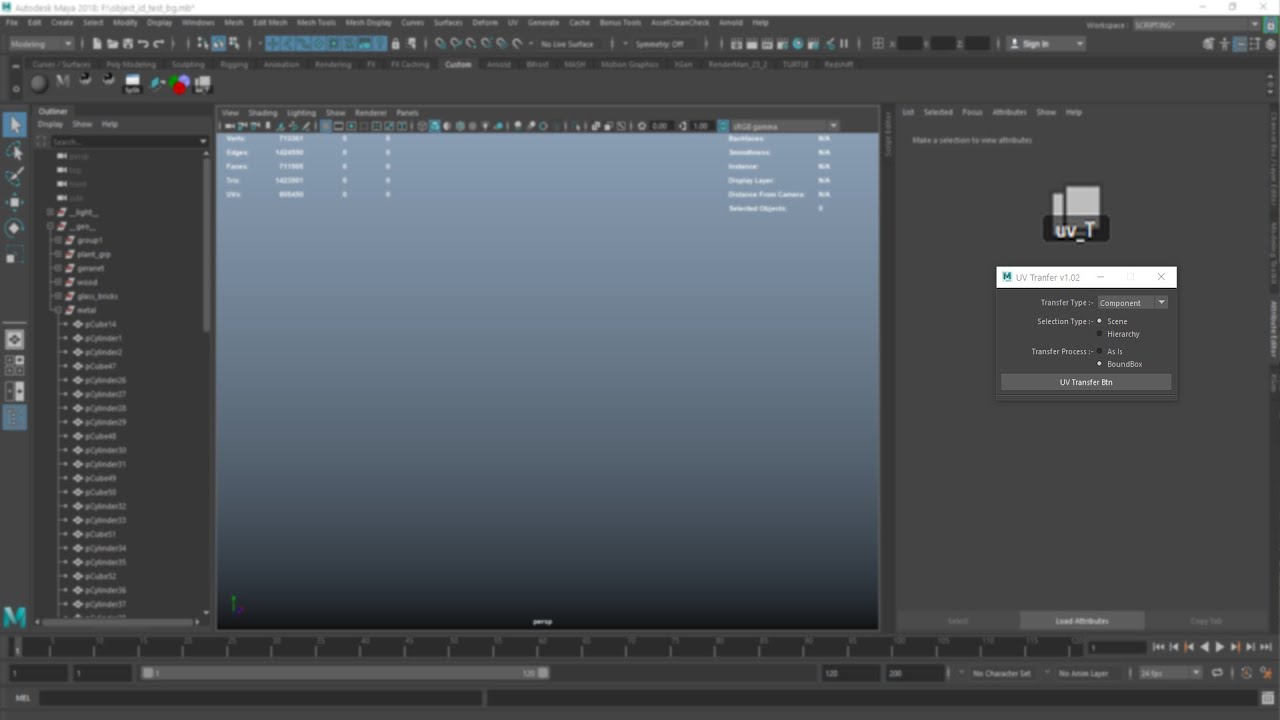Viewport: 1280px width, 720px height.
Task: Click the RGB spheres shelf icon
Action: click(x=179, y=85)
